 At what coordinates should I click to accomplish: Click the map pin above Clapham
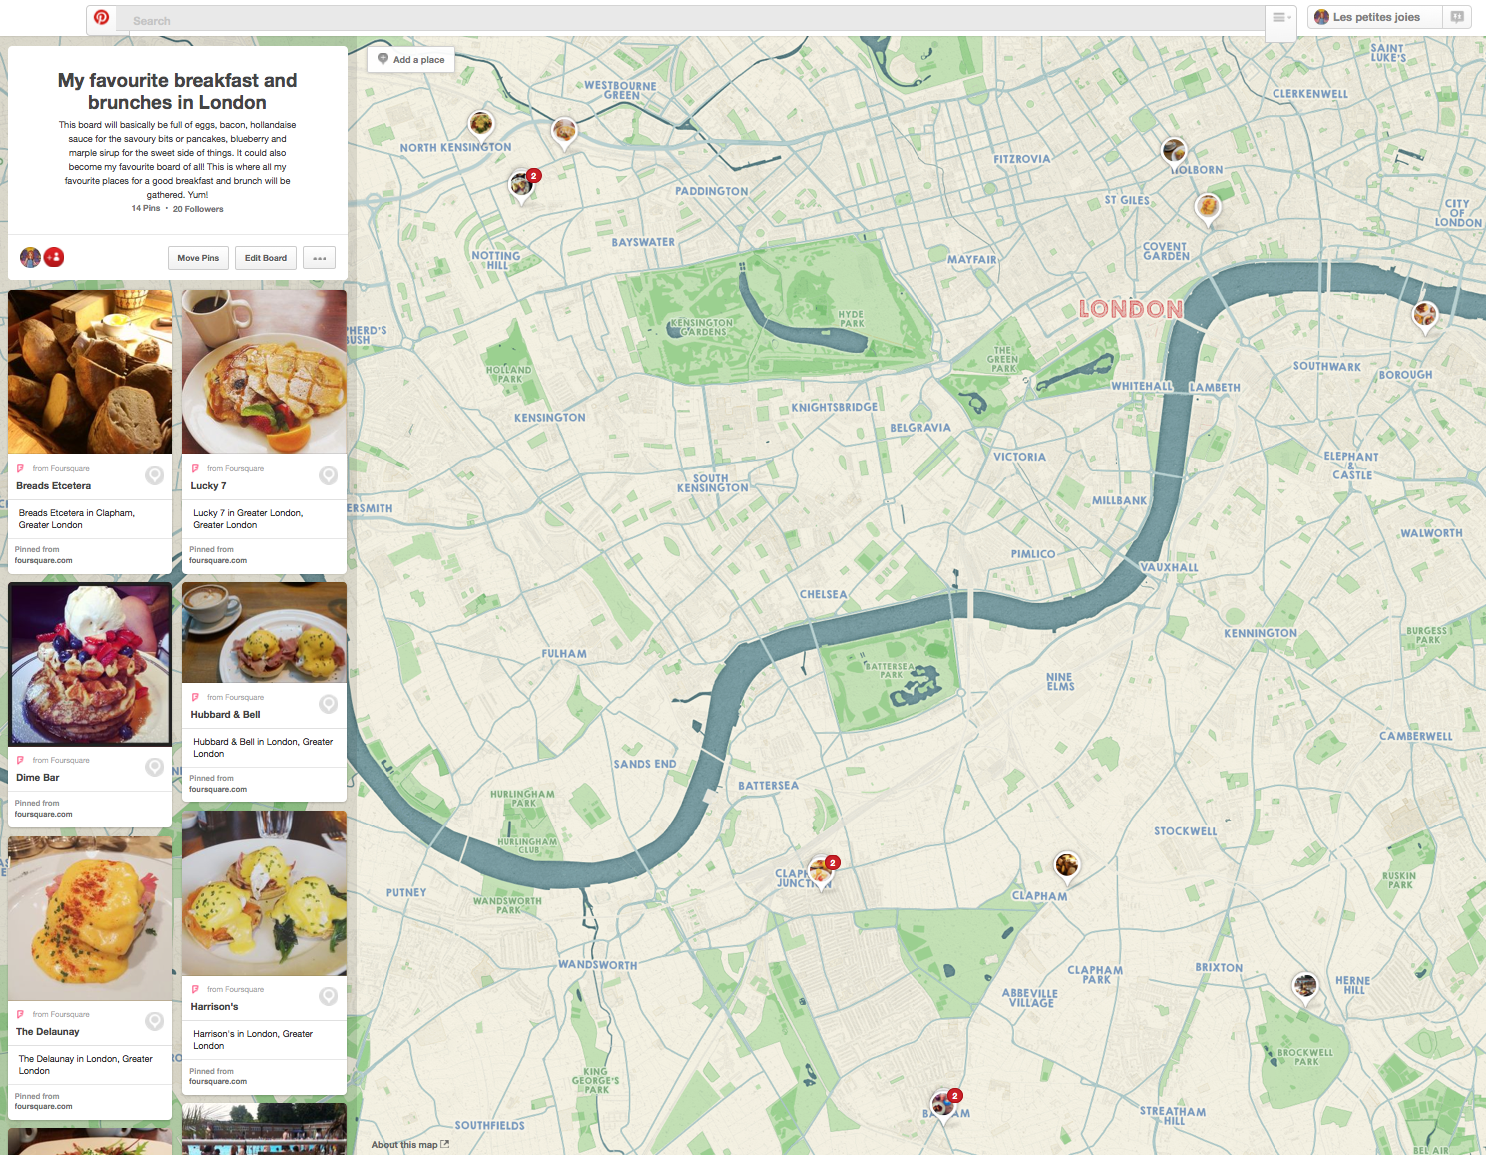[1067, 864]
